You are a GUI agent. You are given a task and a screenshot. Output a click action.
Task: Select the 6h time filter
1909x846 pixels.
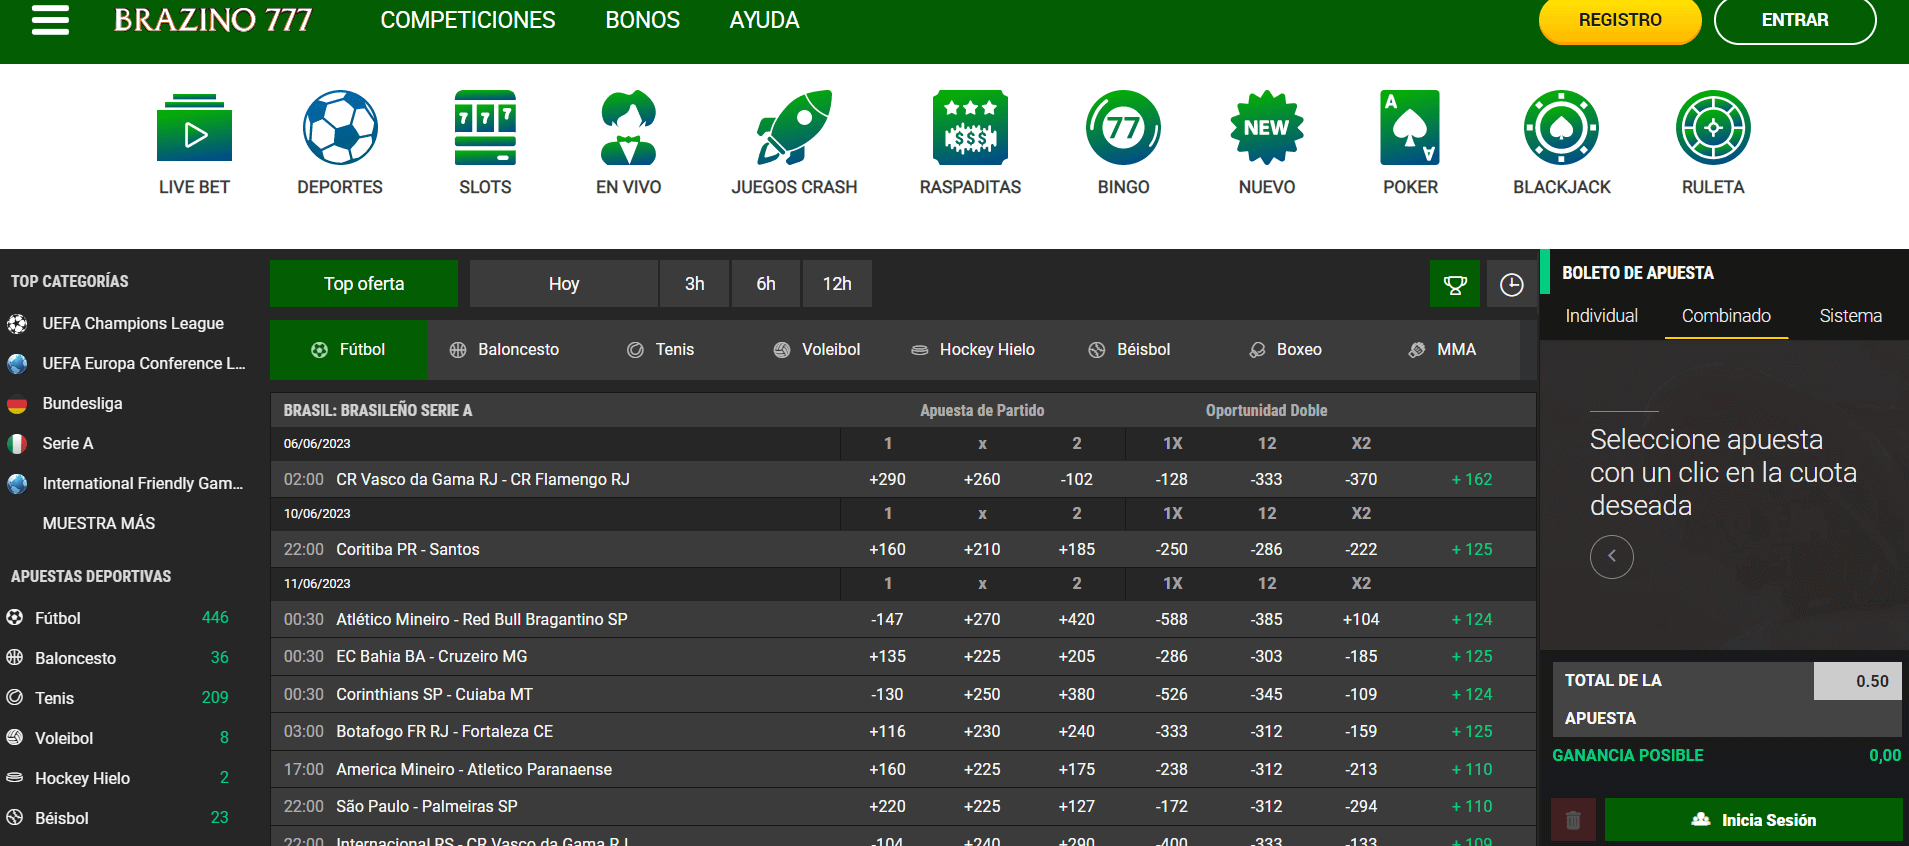click(766, 284)
